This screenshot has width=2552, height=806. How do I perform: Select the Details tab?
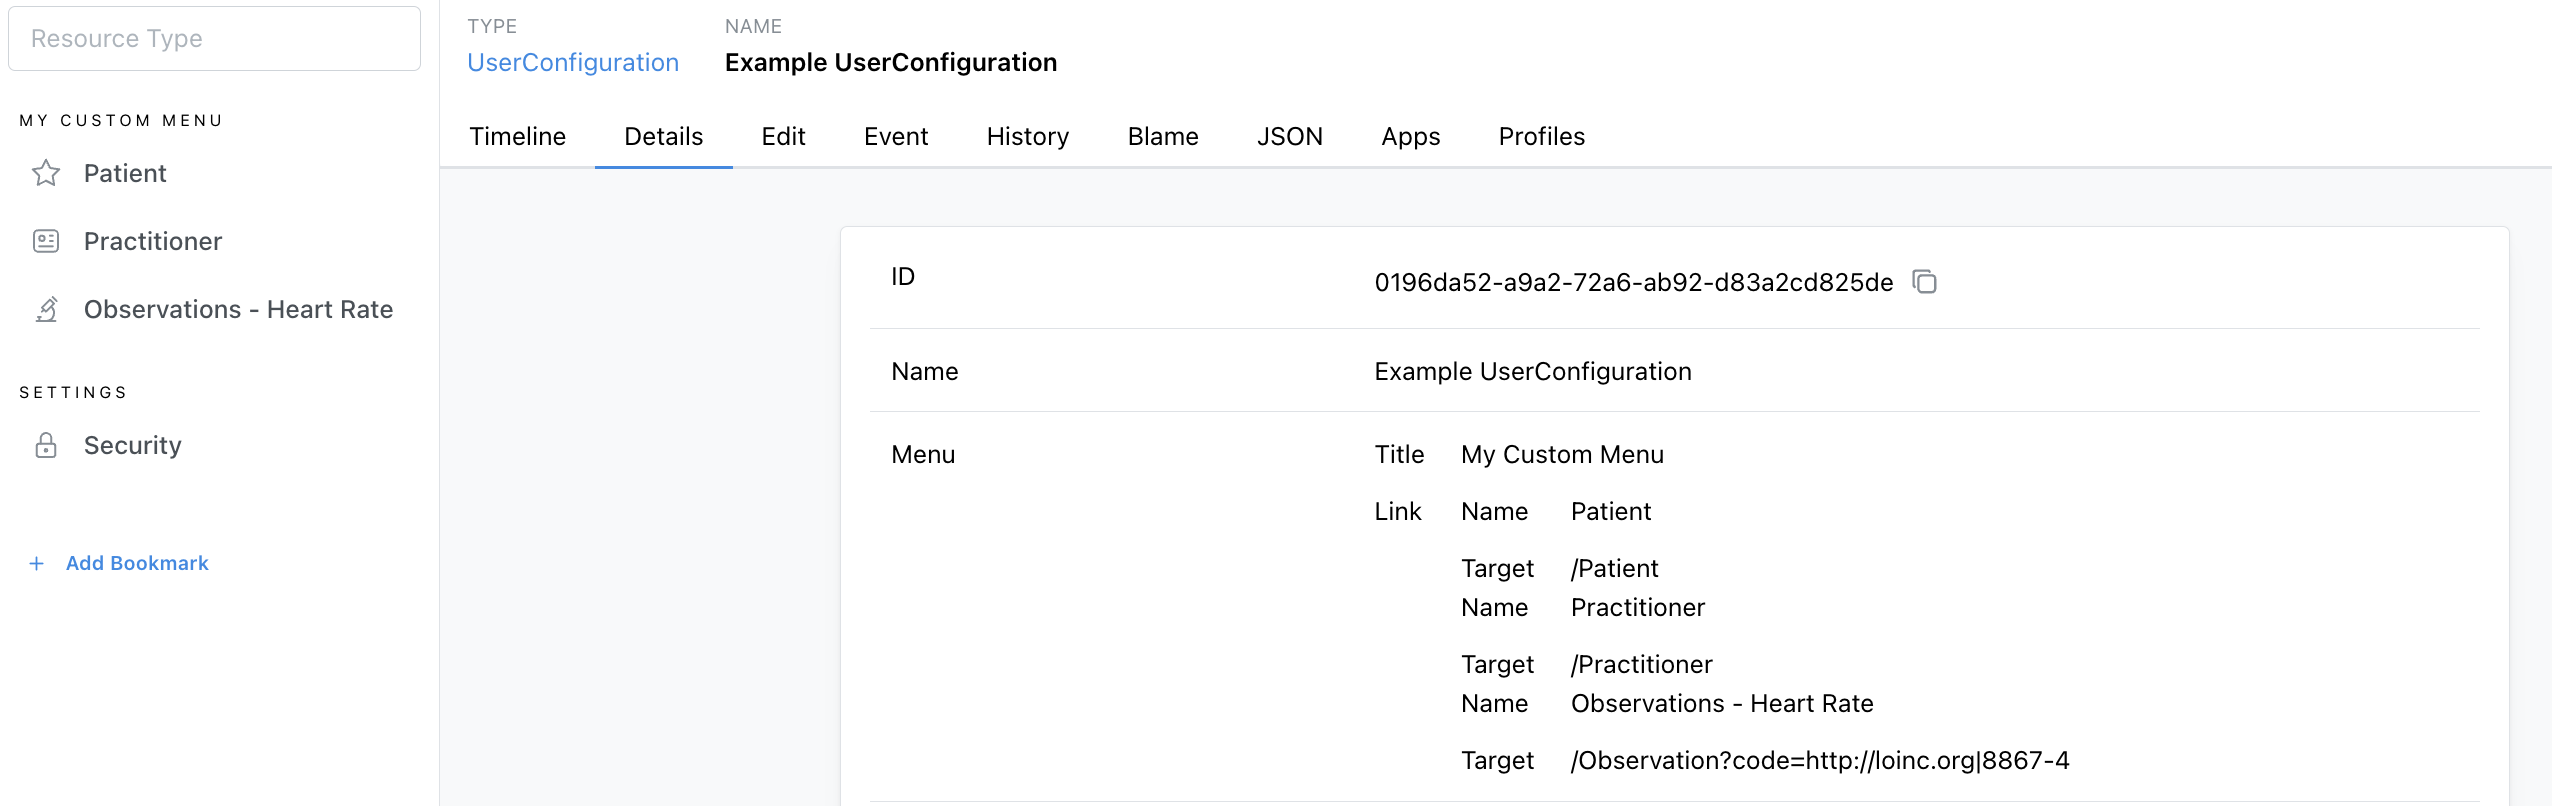tap(663, 137)
